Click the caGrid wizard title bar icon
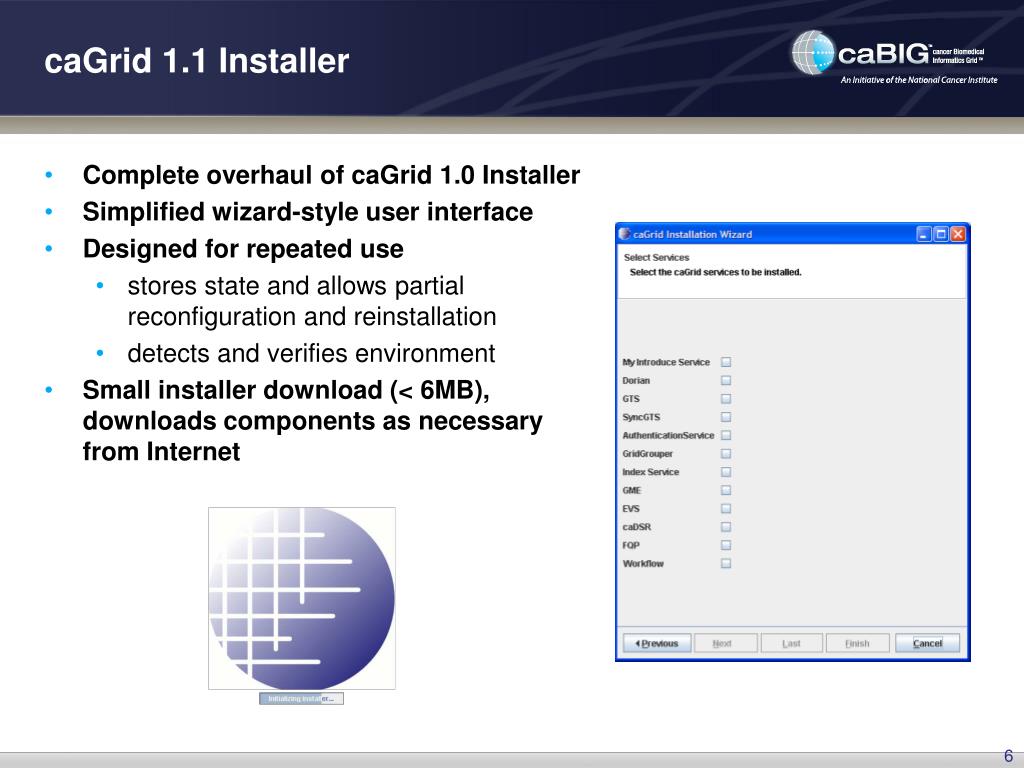Viewport: 1024px width, 768px height. point(624,234)
